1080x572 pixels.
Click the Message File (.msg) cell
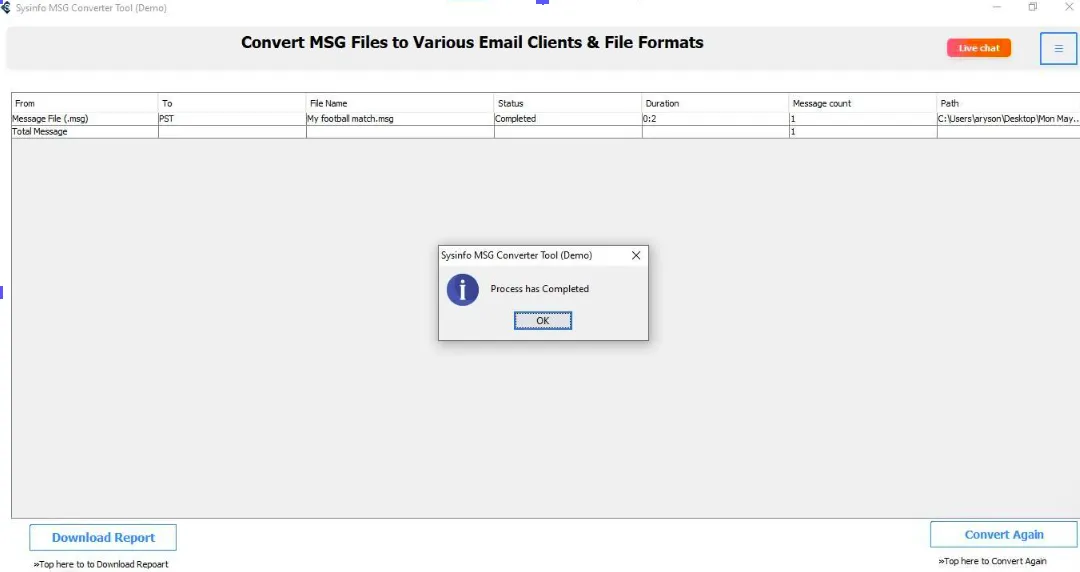(85, 119)
